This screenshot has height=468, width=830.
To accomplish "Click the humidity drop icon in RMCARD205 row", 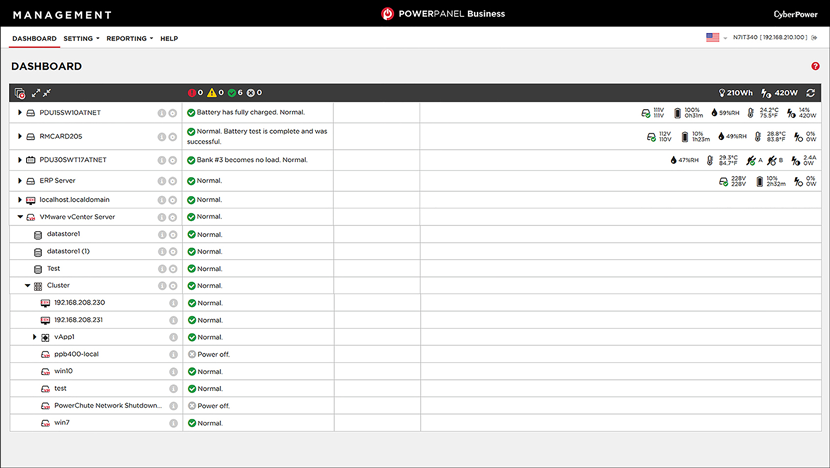I will 720,137.
